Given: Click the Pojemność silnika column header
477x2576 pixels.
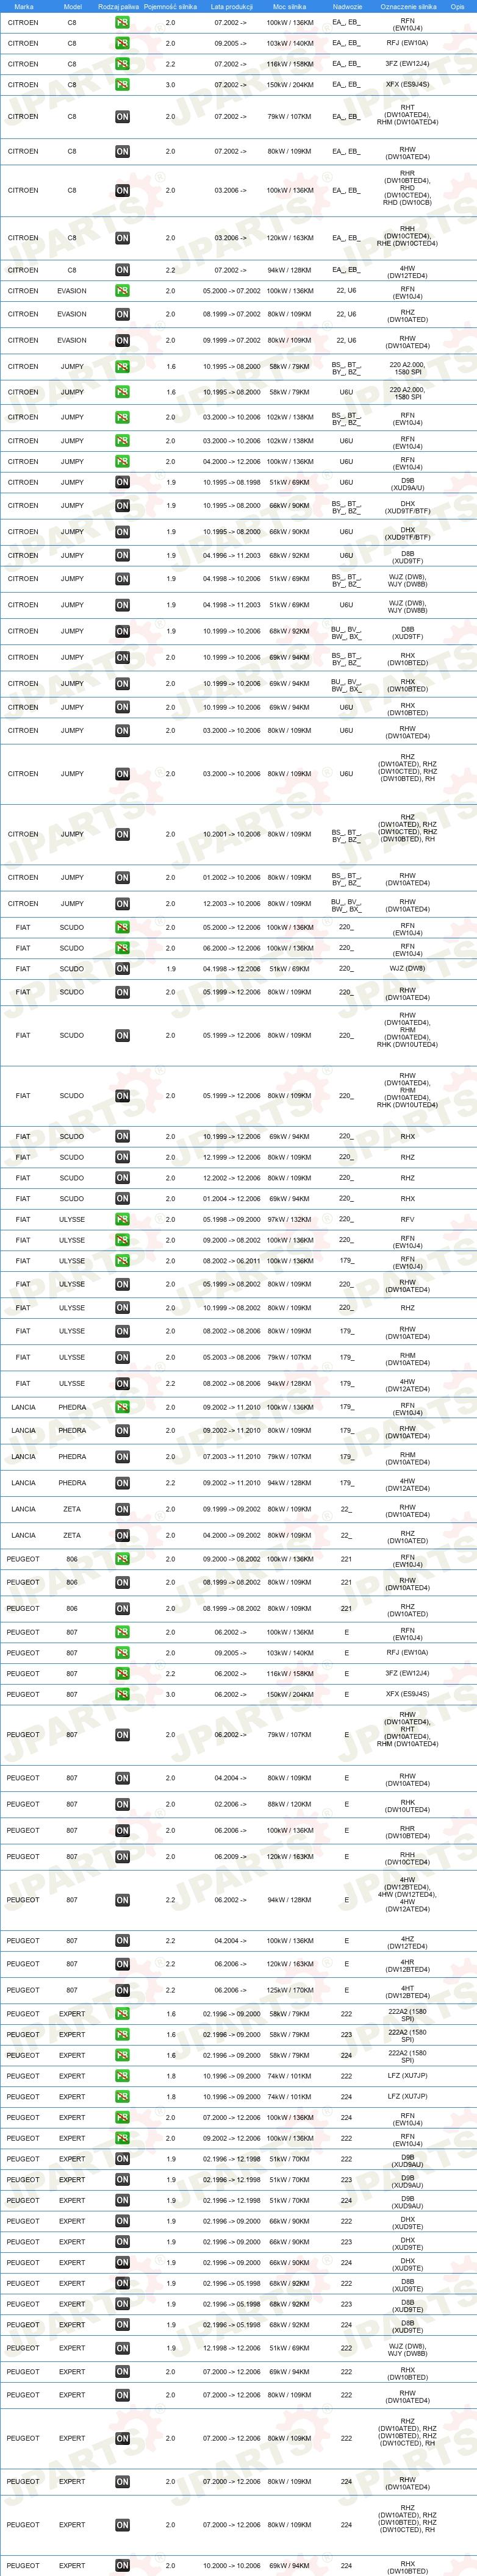Looking at the screenshot, I should pos(170,6).
